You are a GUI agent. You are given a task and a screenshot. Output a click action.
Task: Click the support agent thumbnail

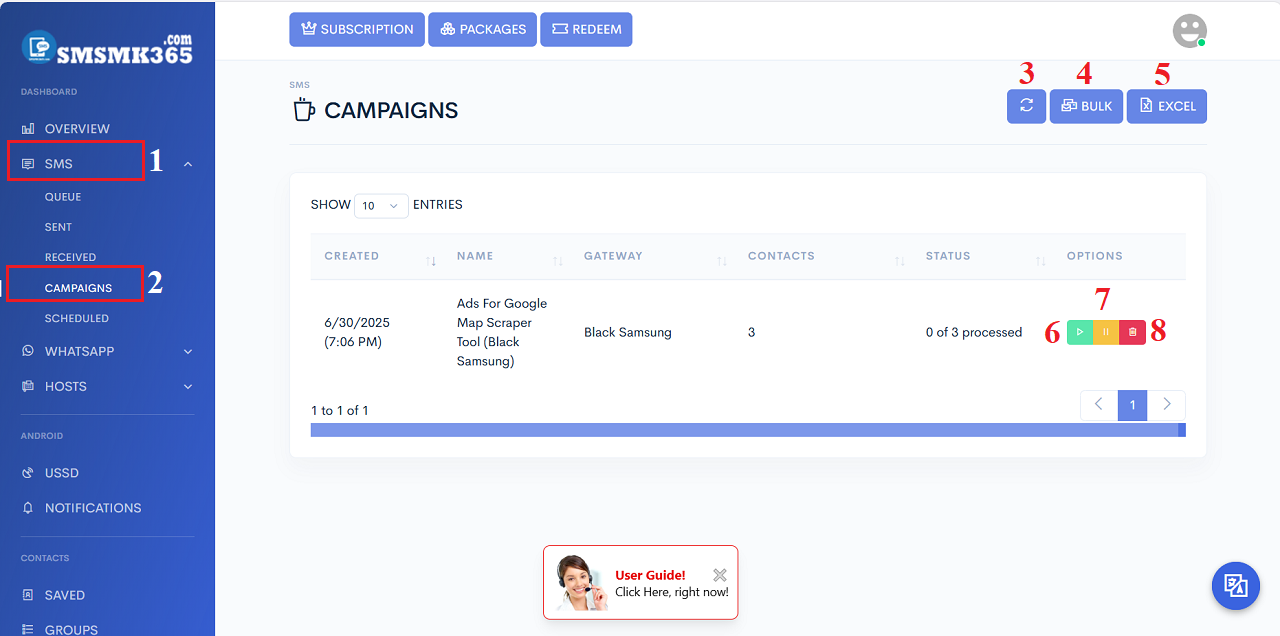582,583
